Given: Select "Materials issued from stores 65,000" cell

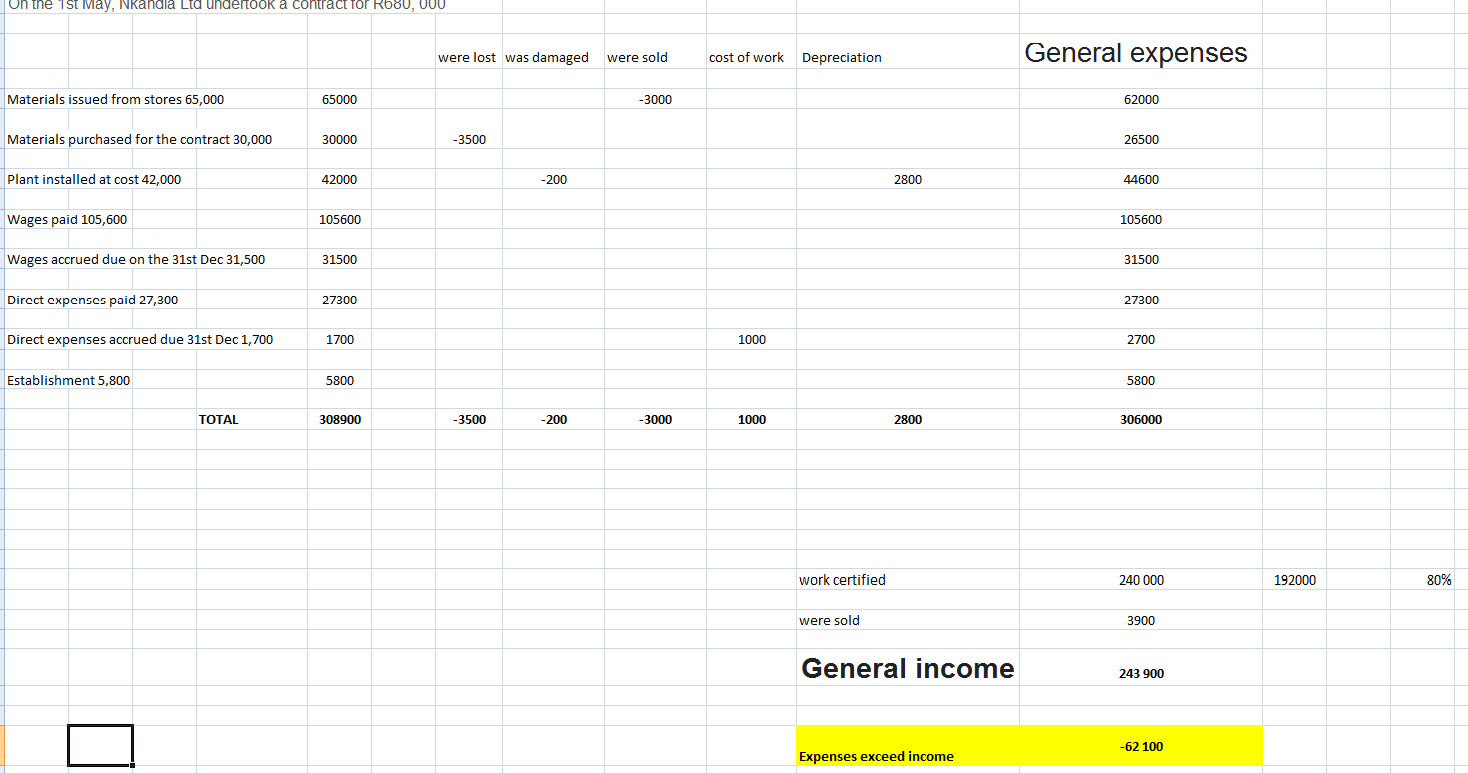Looking at the screenshot, I should coord(116,100).
